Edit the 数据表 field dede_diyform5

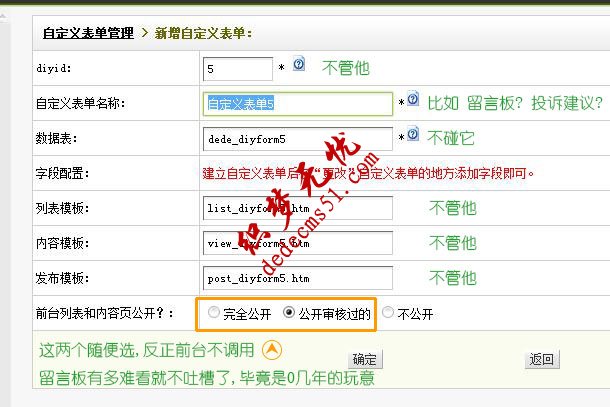tap(298, 139)
